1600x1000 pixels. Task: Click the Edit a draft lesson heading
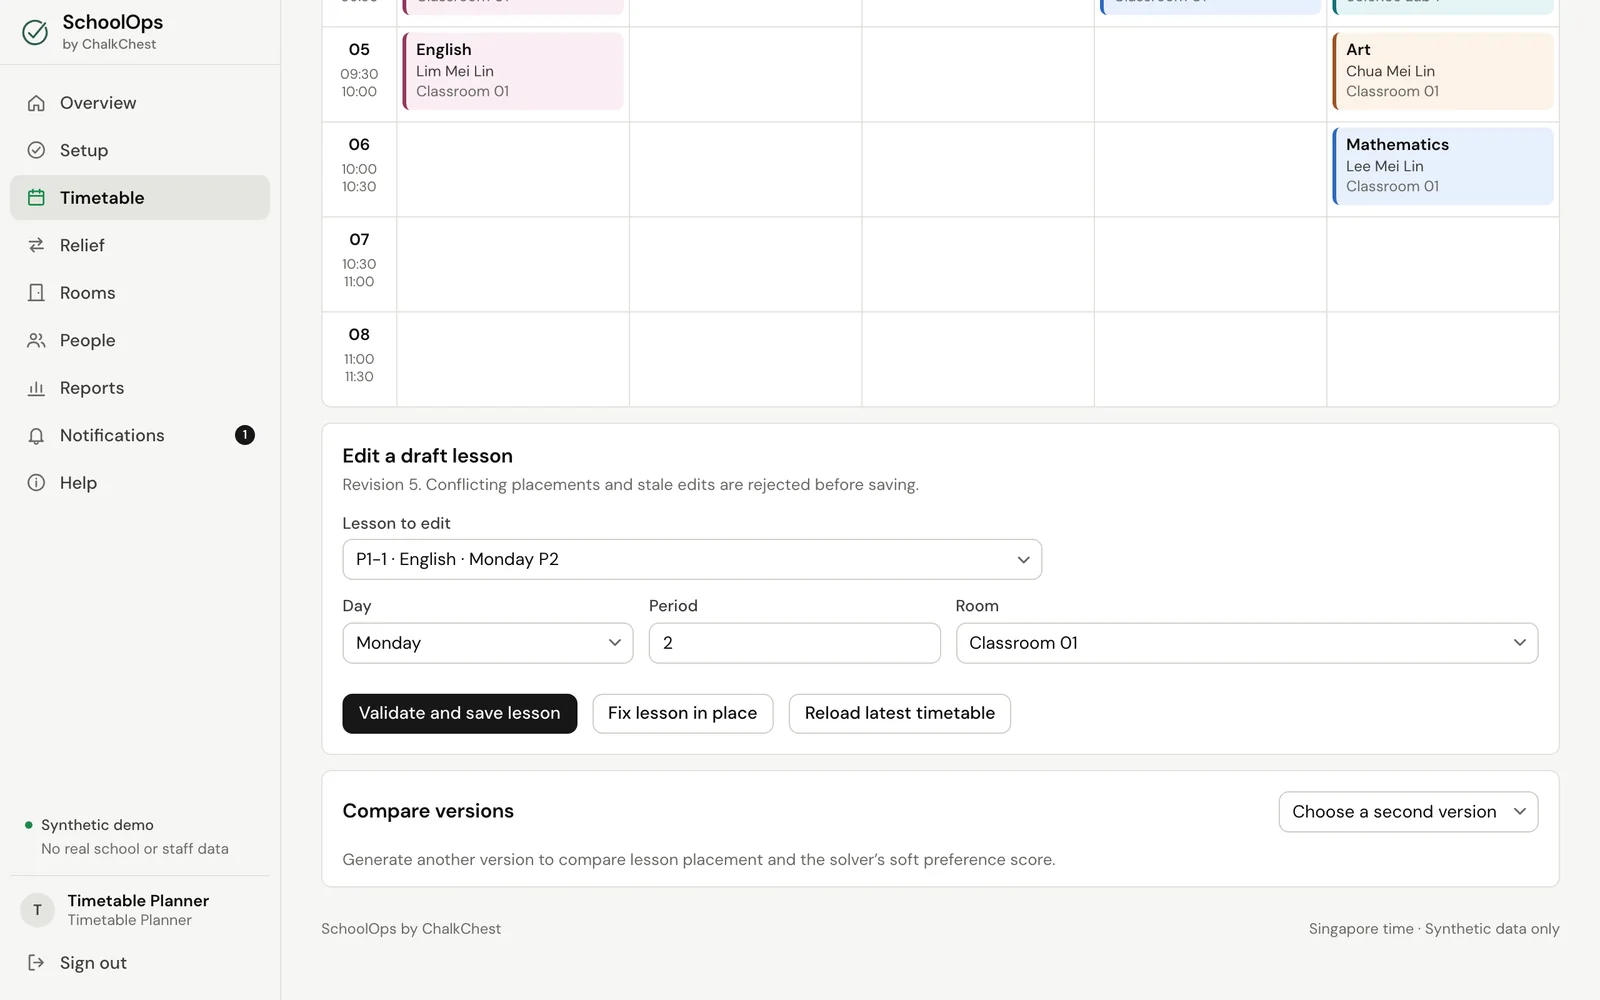[428, 456]
